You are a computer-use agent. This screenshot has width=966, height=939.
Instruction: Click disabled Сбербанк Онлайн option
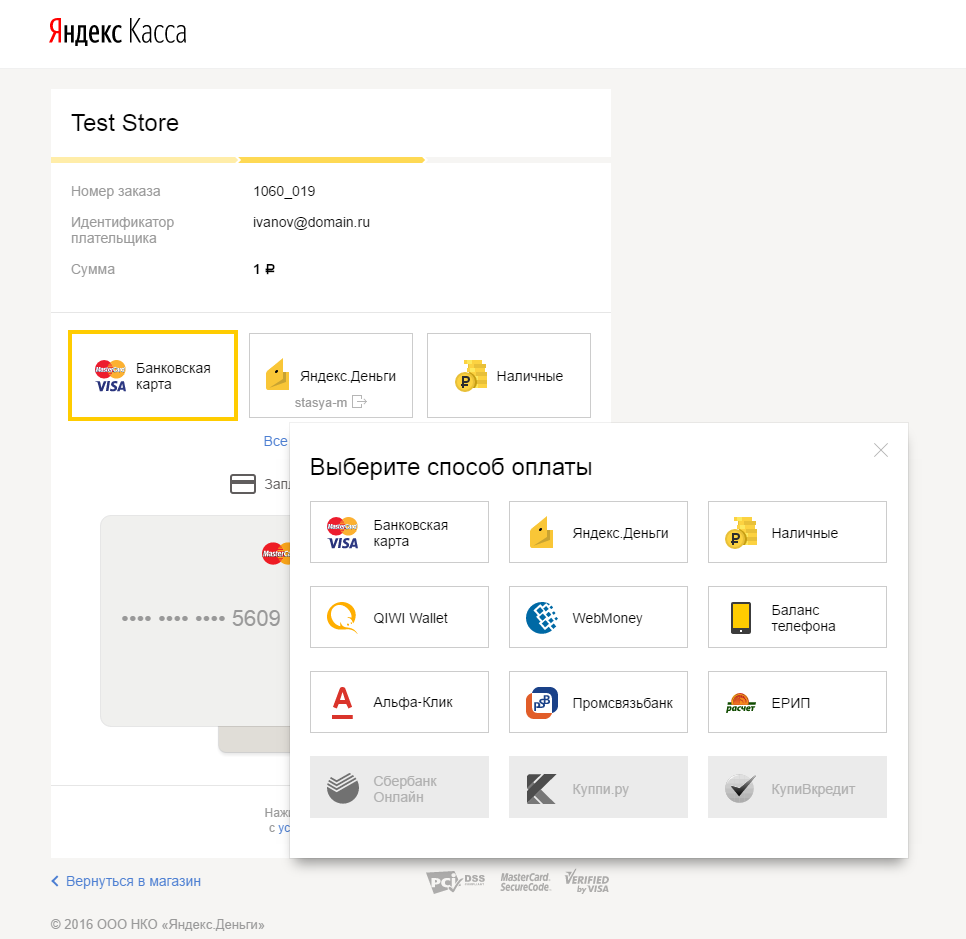point(399,787)
